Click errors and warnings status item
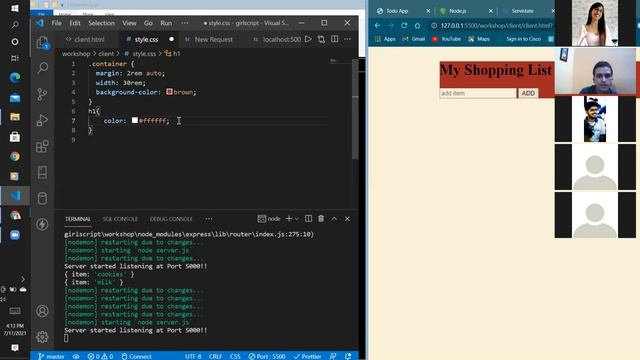 [100, 356]
